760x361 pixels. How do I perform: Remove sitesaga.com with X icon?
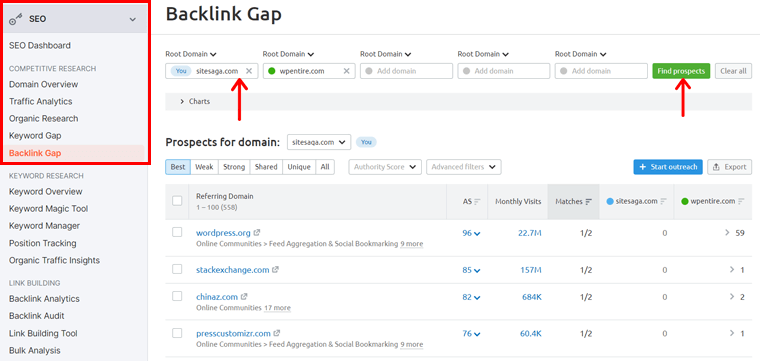click(249, 71)
